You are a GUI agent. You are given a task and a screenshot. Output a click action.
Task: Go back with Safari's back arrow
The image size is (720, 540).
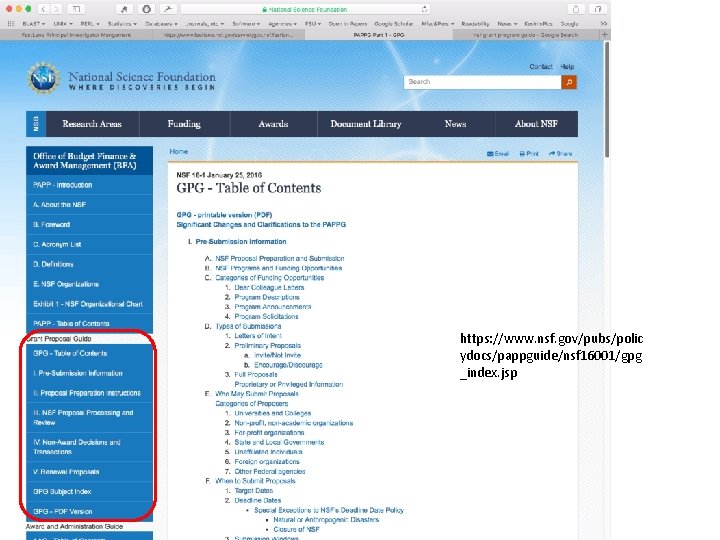pos(43,9)
